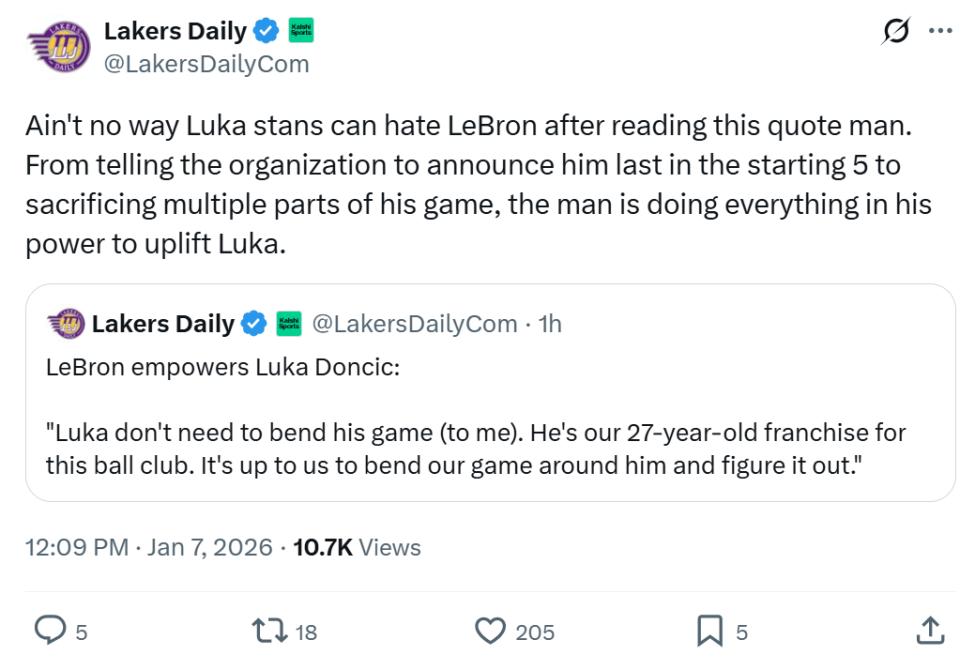960x655 pixels.
Task: Bookmark this Lakers Daily post
Action: click(x=709, y=630)
